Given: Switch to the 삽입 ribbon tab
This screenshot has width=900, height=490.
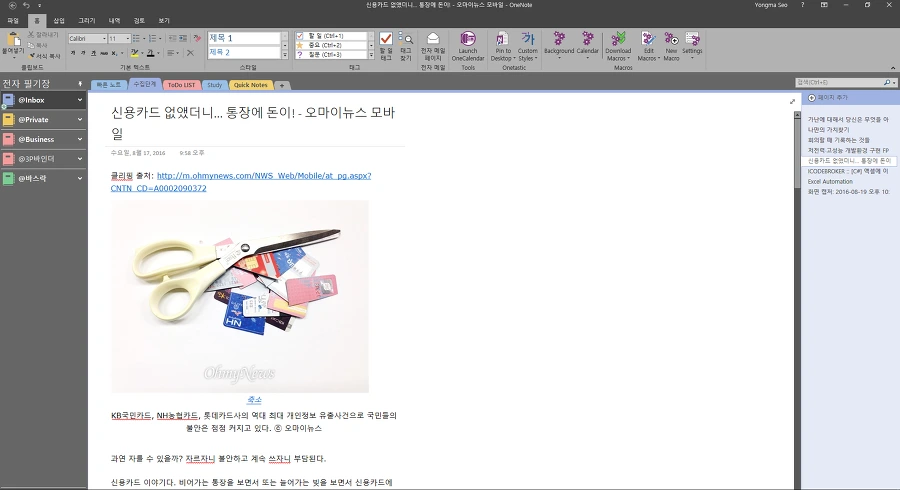Looking at the screenshot, I should tap(59, 21).
